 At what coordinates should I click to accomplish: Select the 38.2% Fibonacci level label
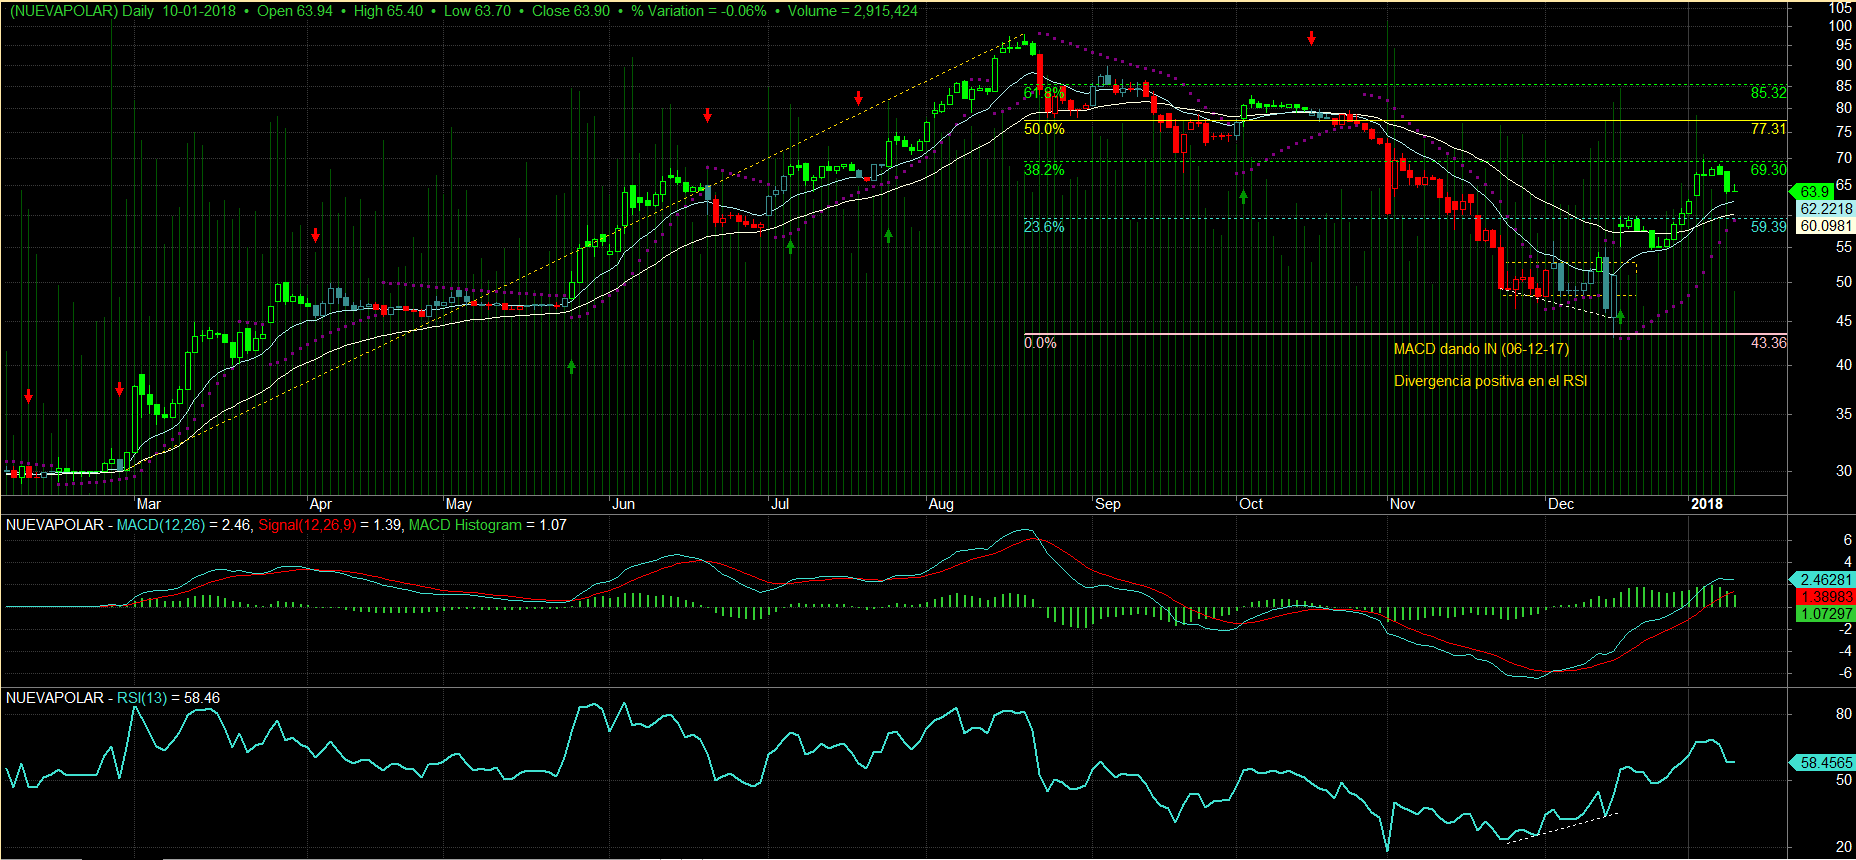[1044, 170]
